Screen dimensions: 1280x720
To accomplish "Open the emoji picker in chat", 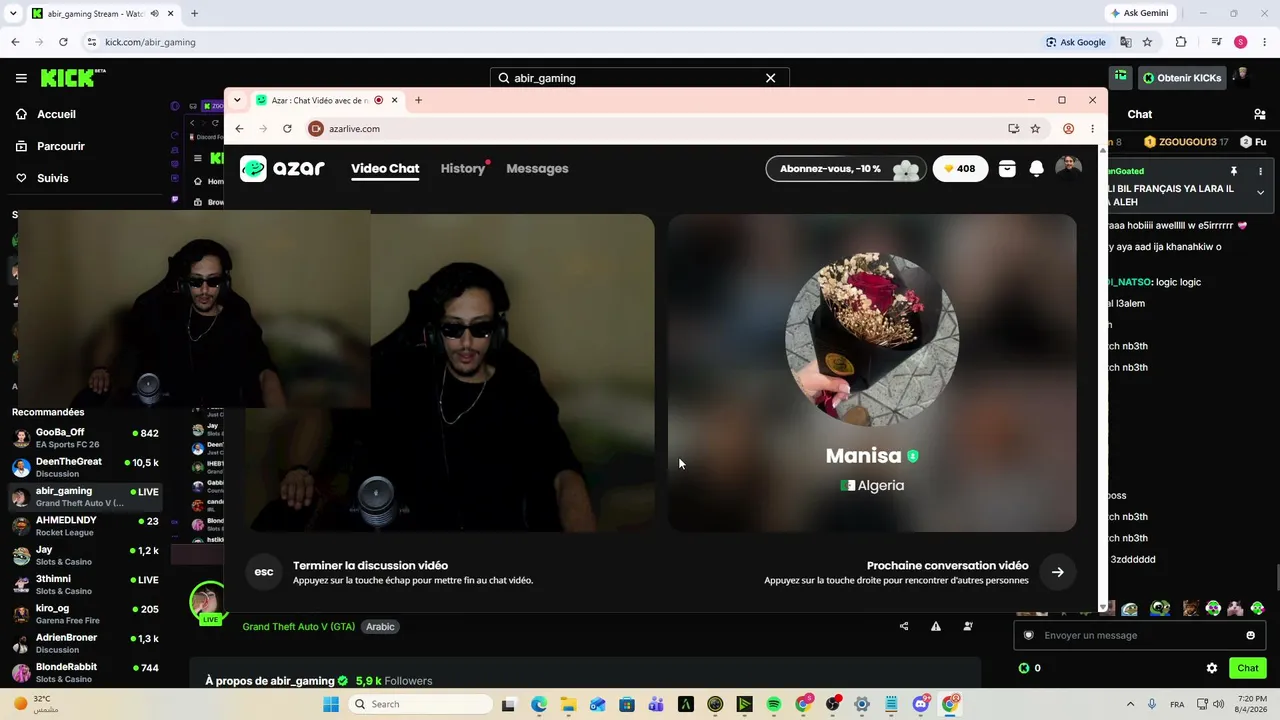I will [x=1250, y=635].
